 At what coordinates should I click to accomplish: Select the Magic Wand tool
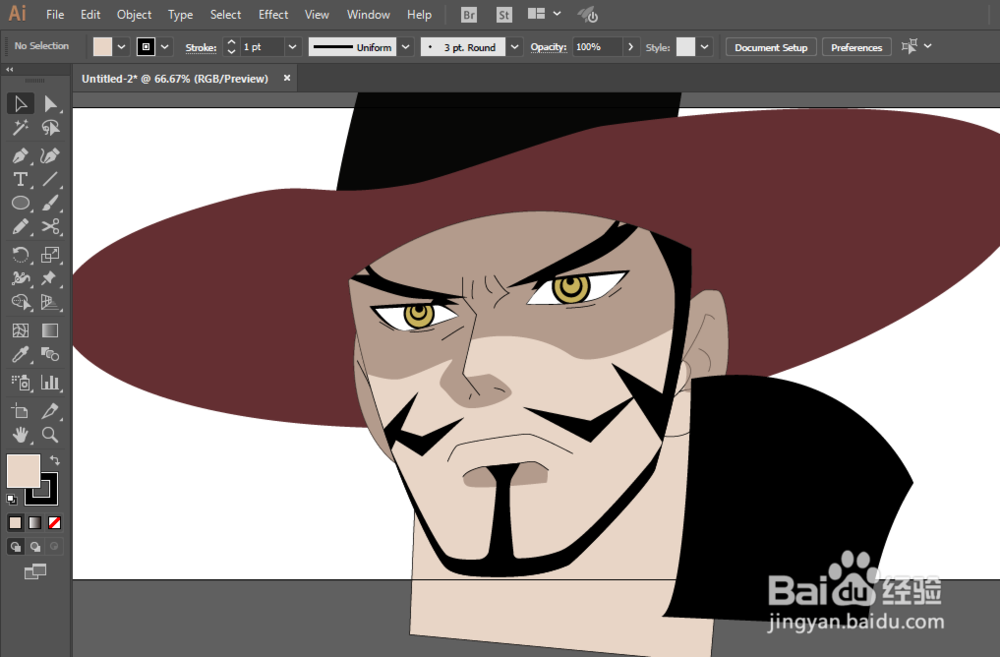click(x=20, y=128)
